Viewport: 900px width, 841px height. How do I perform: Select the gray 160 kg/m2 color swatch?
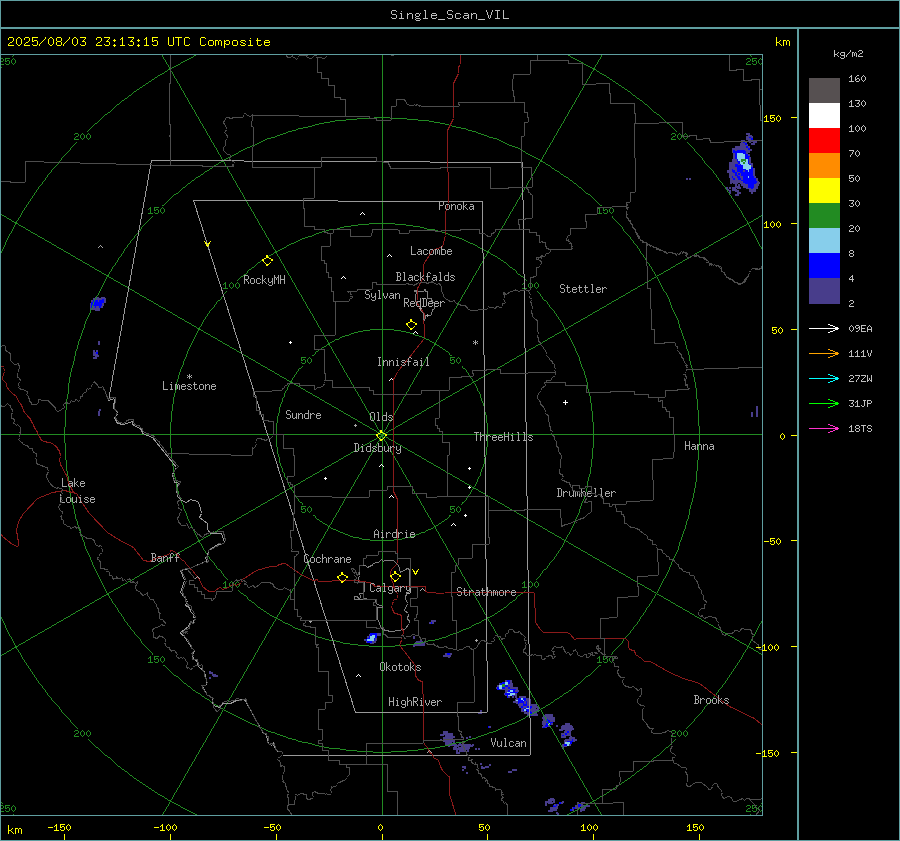point(824,91)
